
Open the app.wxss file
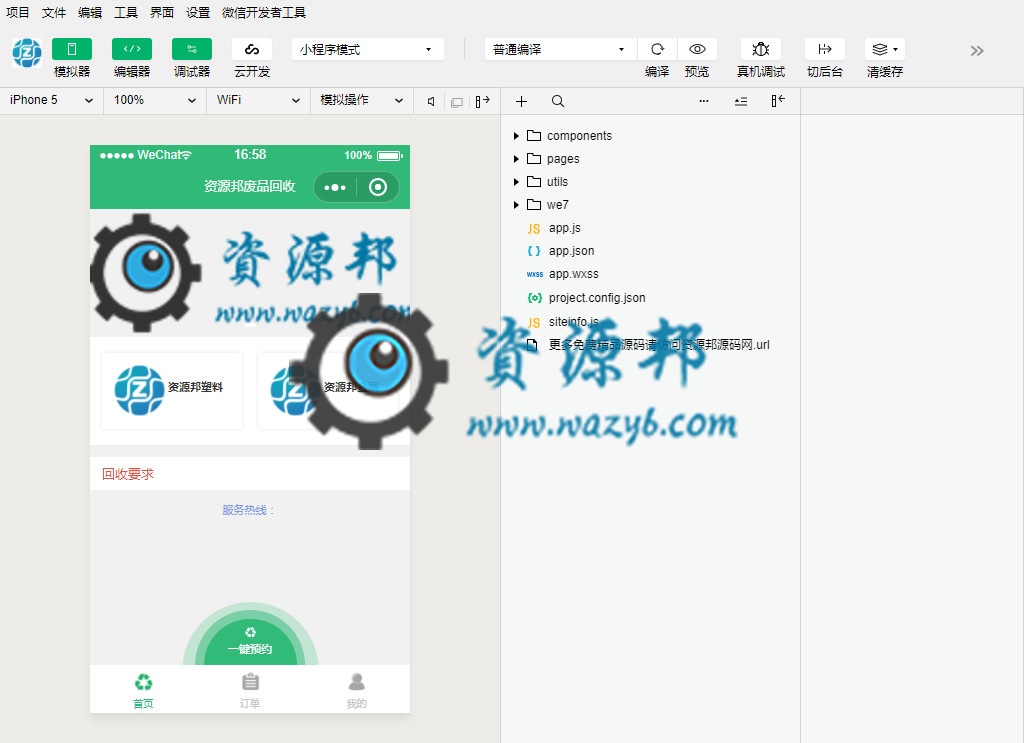pyautogui.click(x=573, y=274)
